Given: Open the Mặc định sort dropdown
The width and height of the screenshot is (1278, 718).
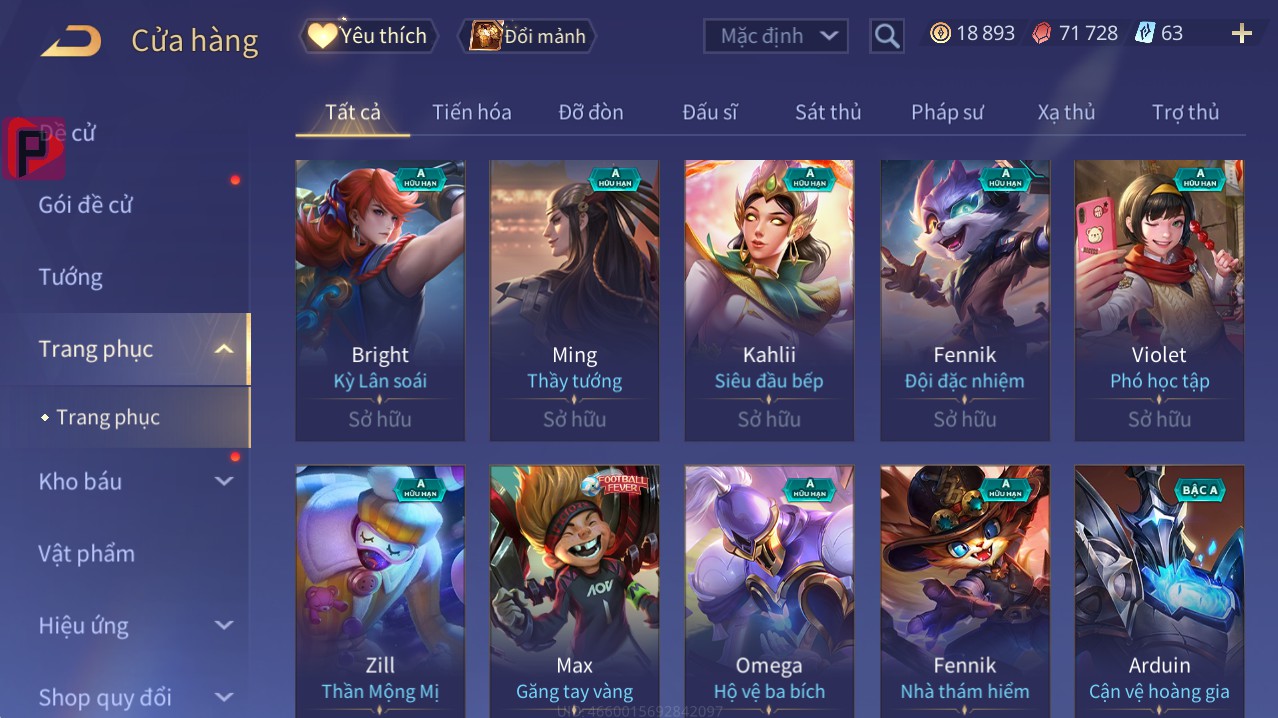Looking at the screenshot, I should click(x=776, y=36).
